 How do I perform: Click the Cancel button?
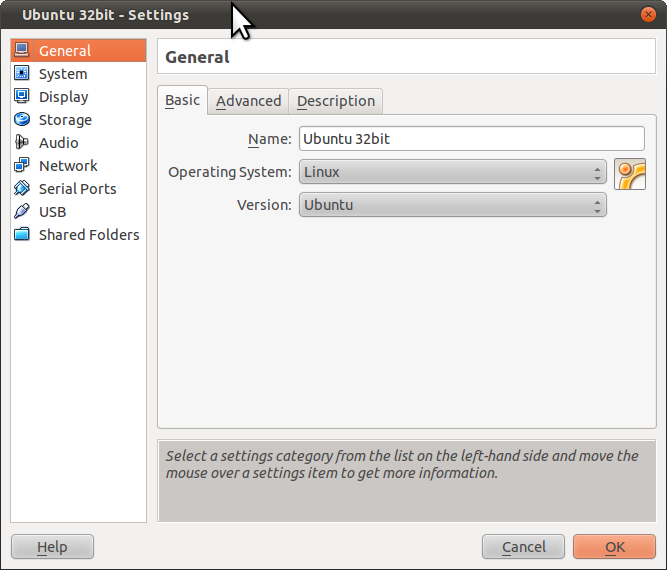coord(523,547)
